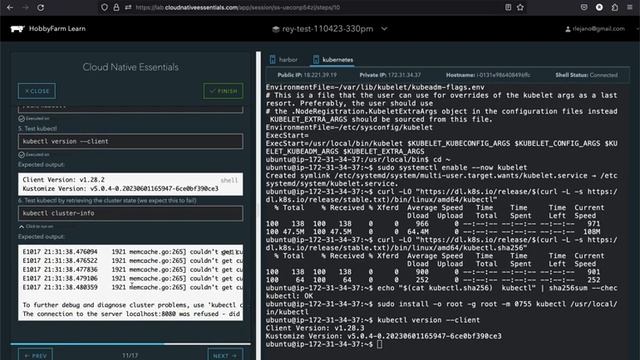The image size is (640, 360).
Task: Click the harbor VM tab icon
Action: pos(273,60)
